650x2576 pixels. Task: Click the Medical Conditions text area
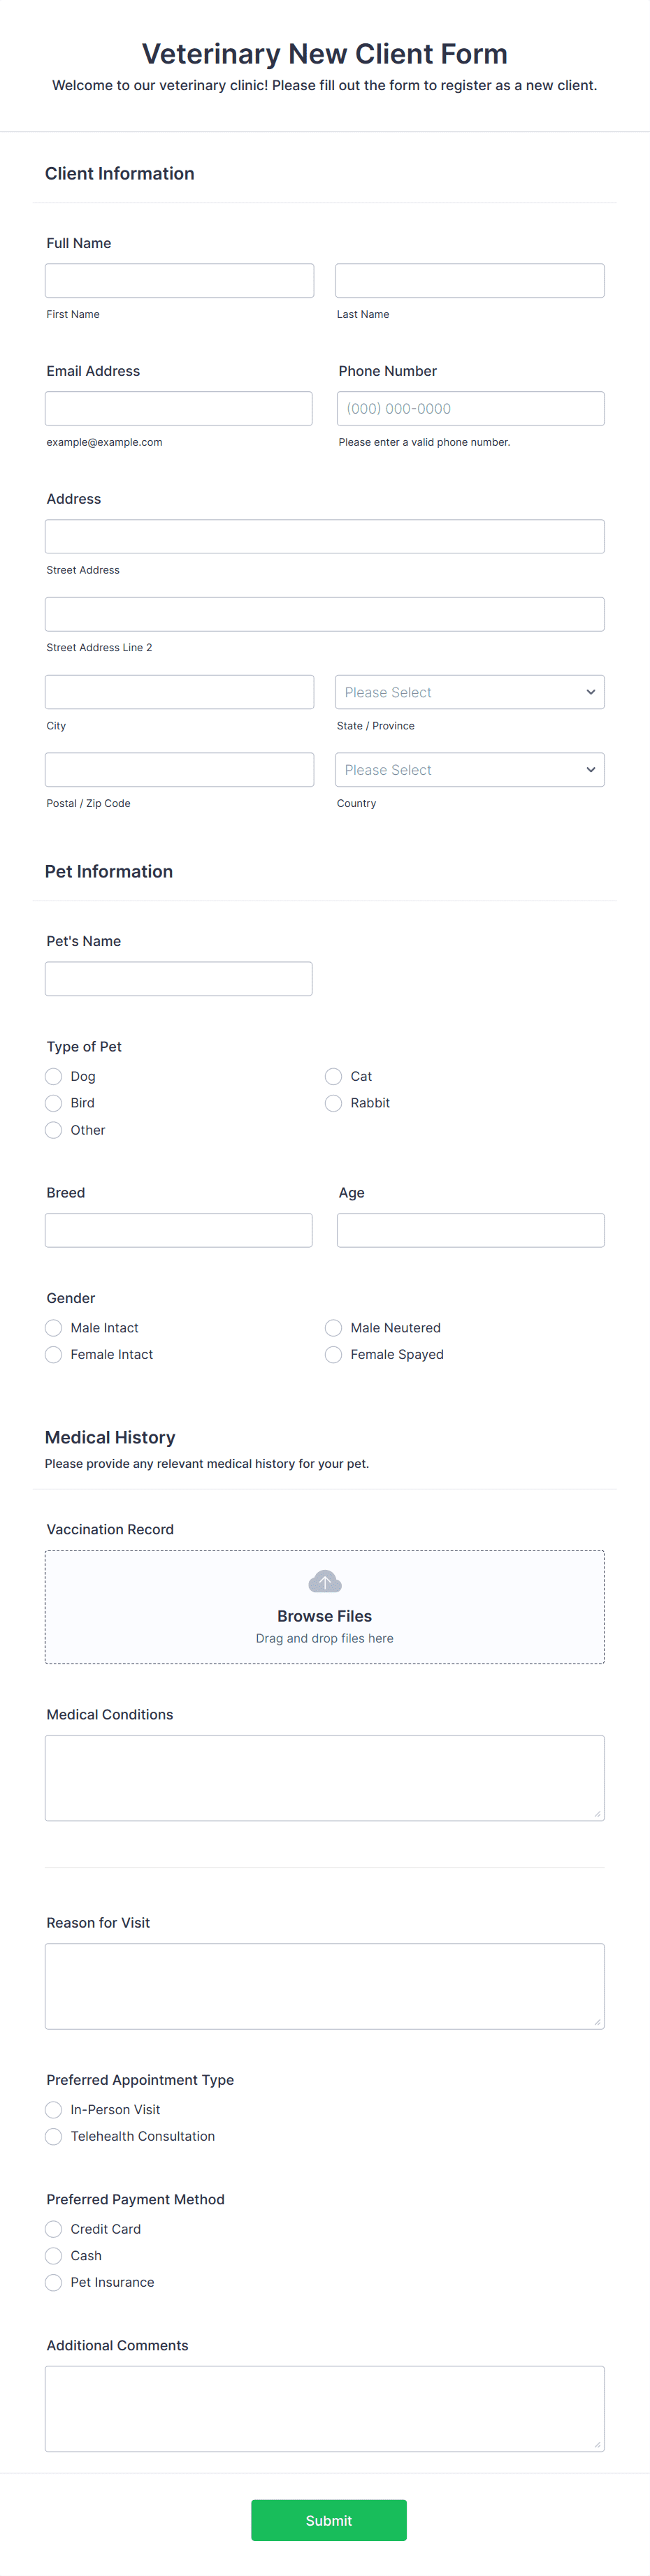point(324,1777)
